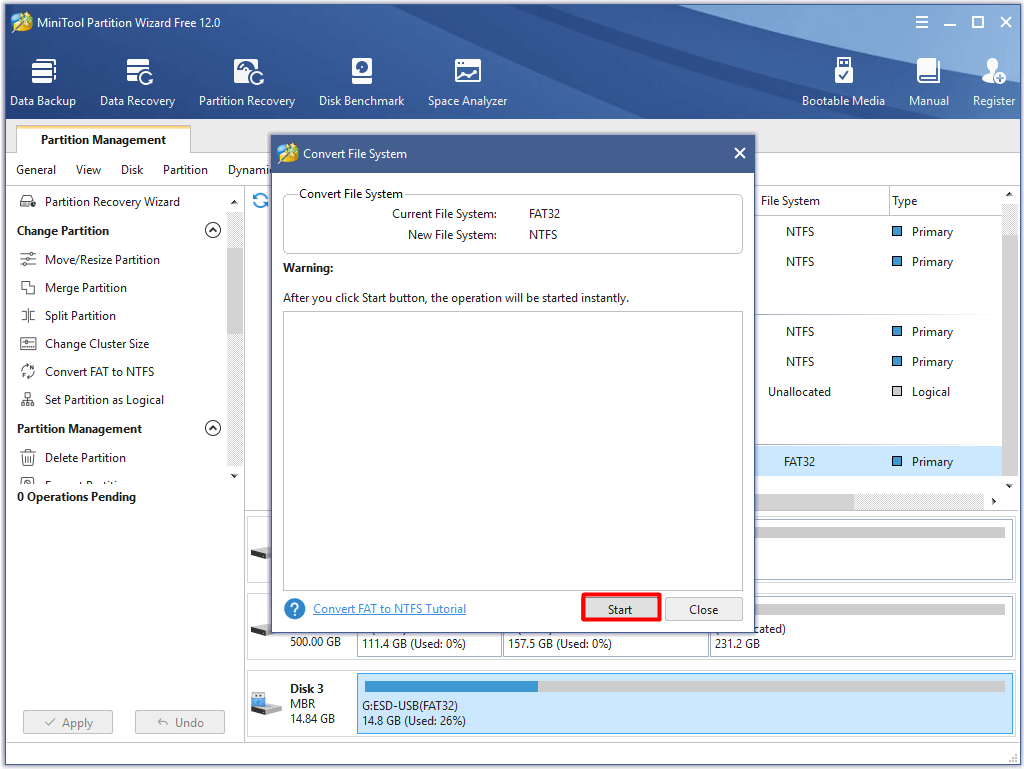Screen dimensions: 1024x769
Task: Click the Split Partition icon
Action: click(x=28, y=316)
